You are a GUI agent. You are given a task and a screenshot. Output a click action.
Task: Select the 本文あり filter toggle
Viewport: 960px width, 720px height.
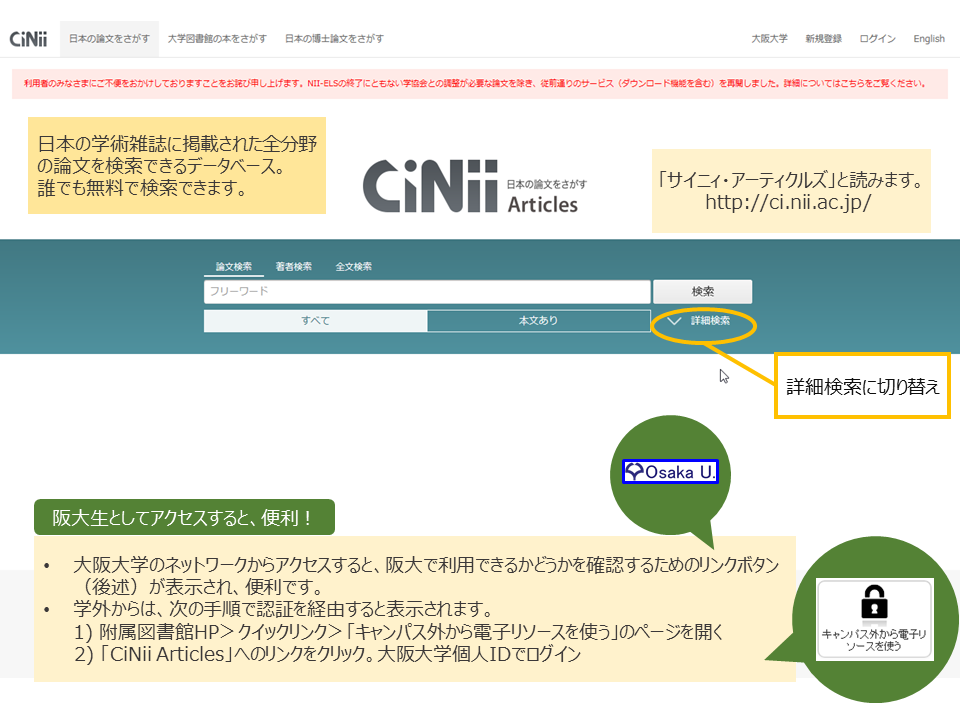(539, 321)
